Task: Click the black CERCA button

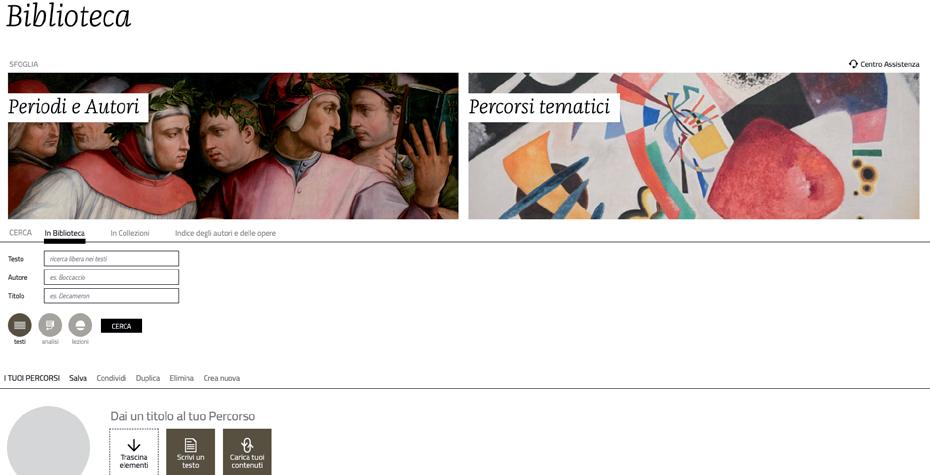Action: pos(122,326)
